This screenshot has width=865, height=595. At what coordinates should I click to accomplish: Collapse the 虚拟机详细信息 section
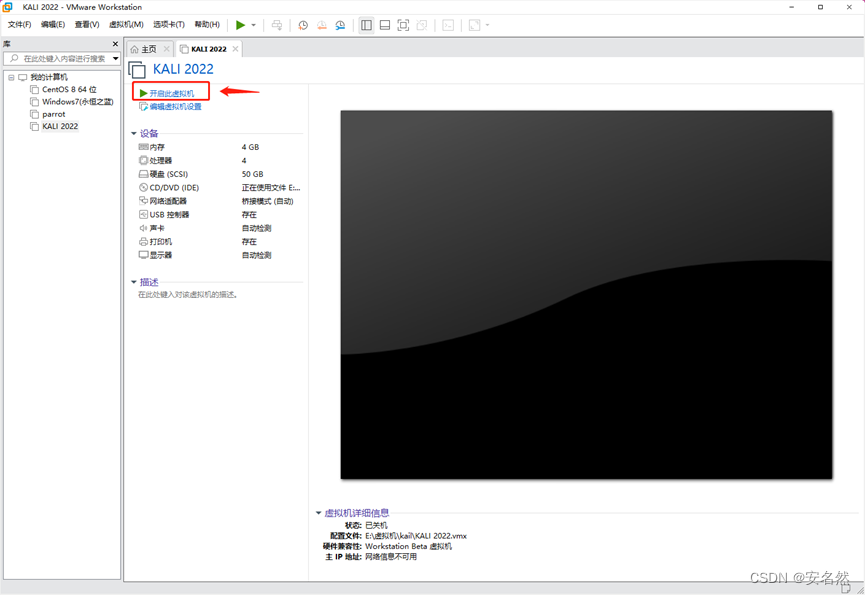point(318,513)
